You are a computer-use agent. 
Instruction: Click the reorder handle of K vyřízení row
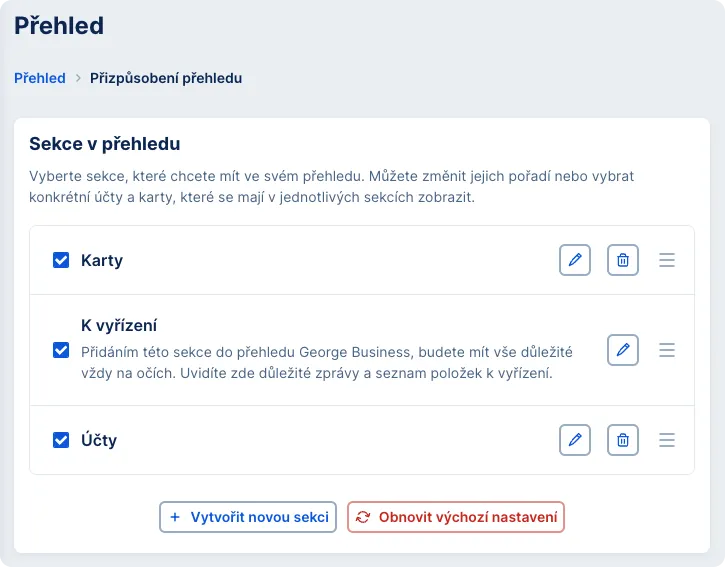(667, 350)
